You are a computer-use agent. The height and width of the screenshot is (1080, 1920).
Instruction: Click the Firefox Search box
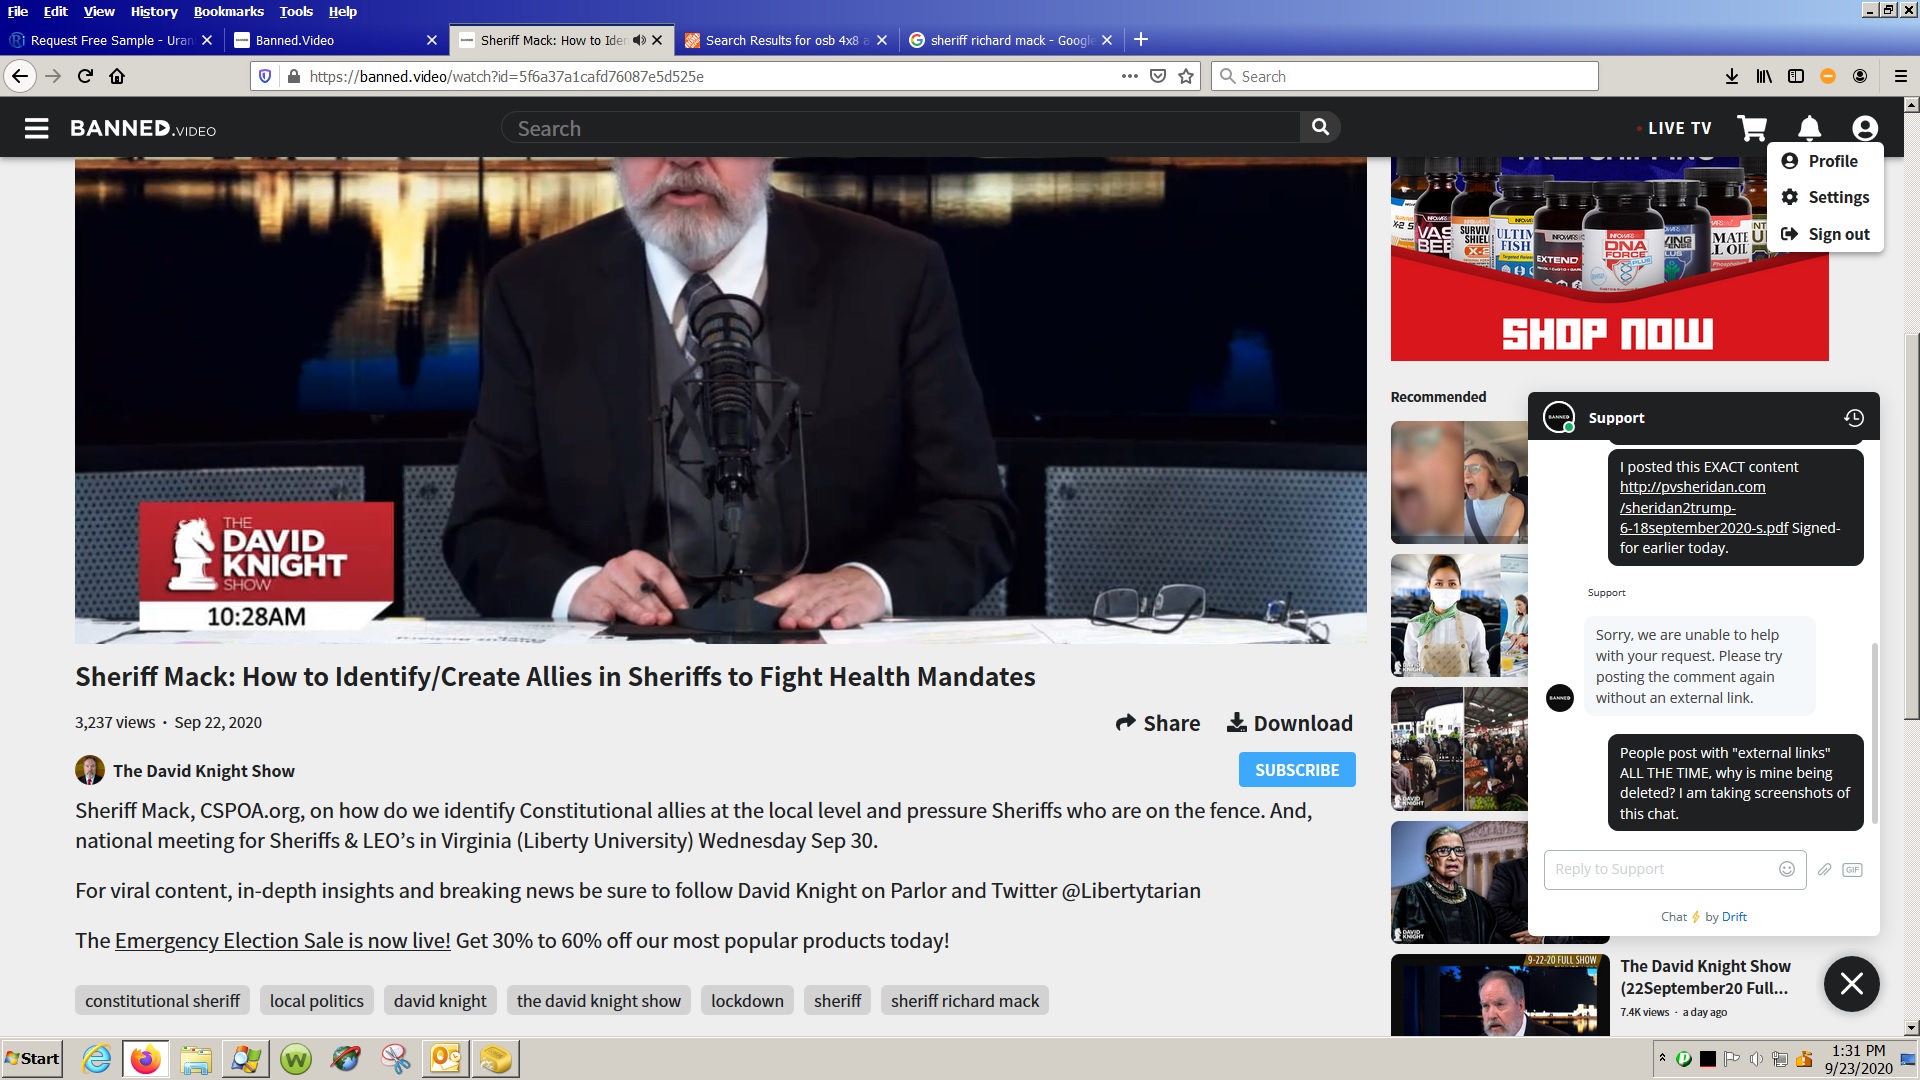pyautogui.click(x=1405, y=76)
